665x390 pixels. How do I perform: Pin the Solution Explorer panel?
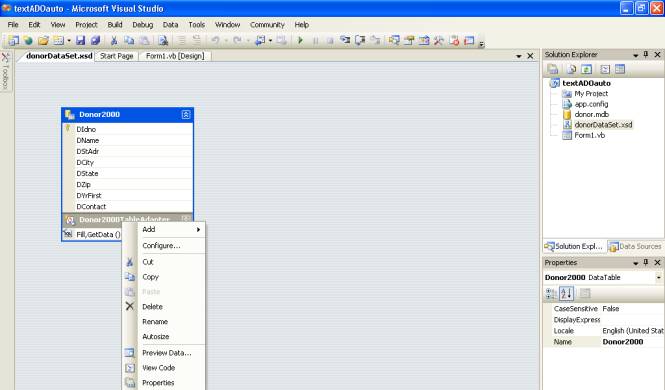646,54
